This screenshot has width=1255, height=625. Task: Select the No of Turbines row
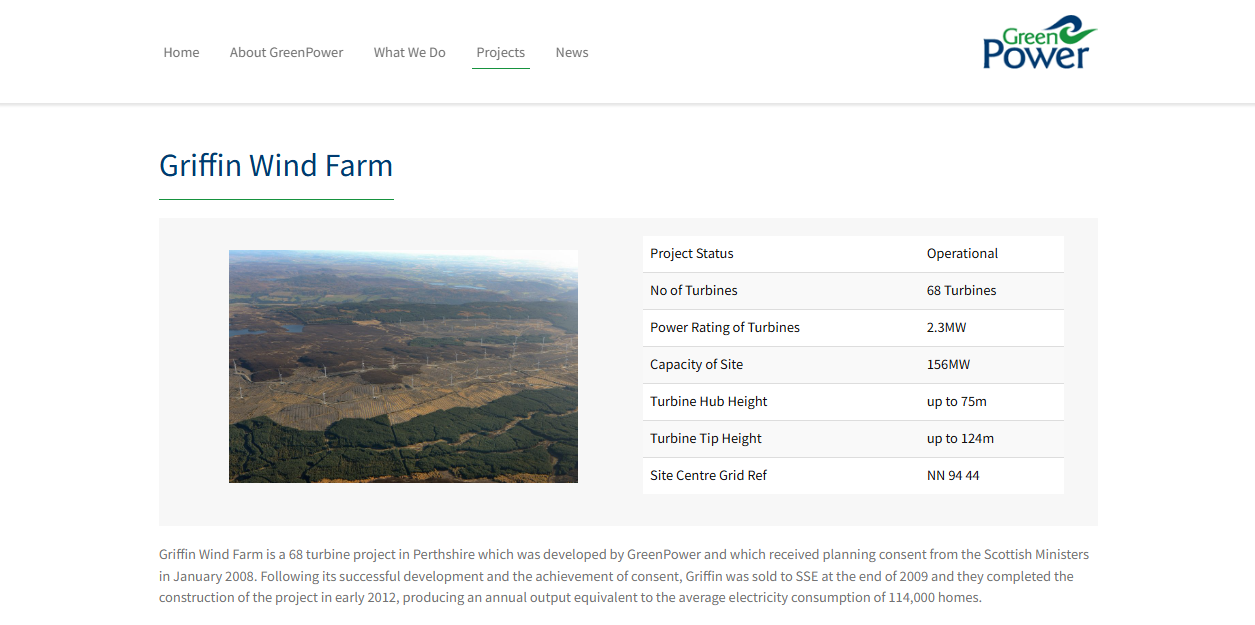pos(694,290)
